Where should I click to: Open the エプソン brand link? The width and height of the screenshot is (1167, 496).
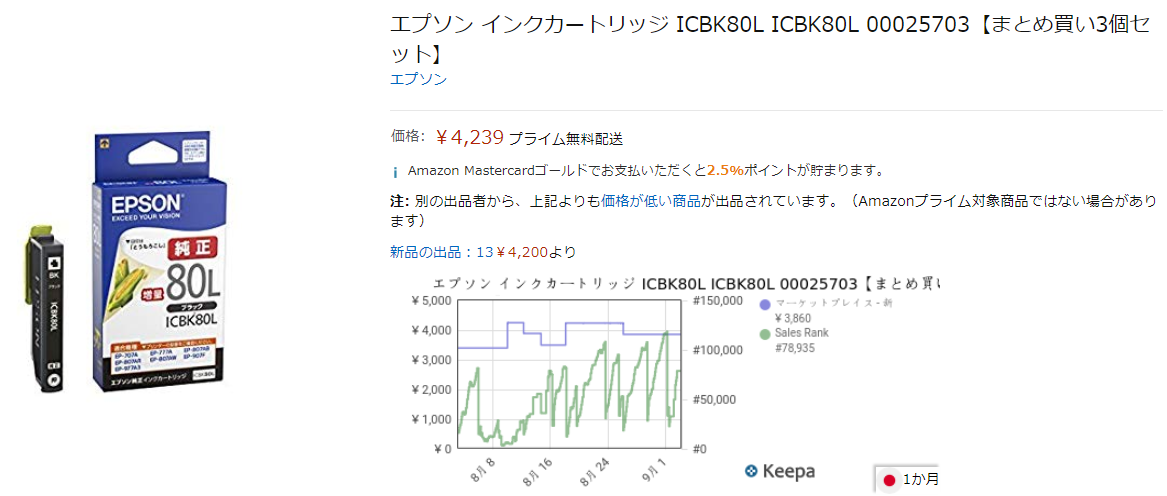tap(418, 79)
